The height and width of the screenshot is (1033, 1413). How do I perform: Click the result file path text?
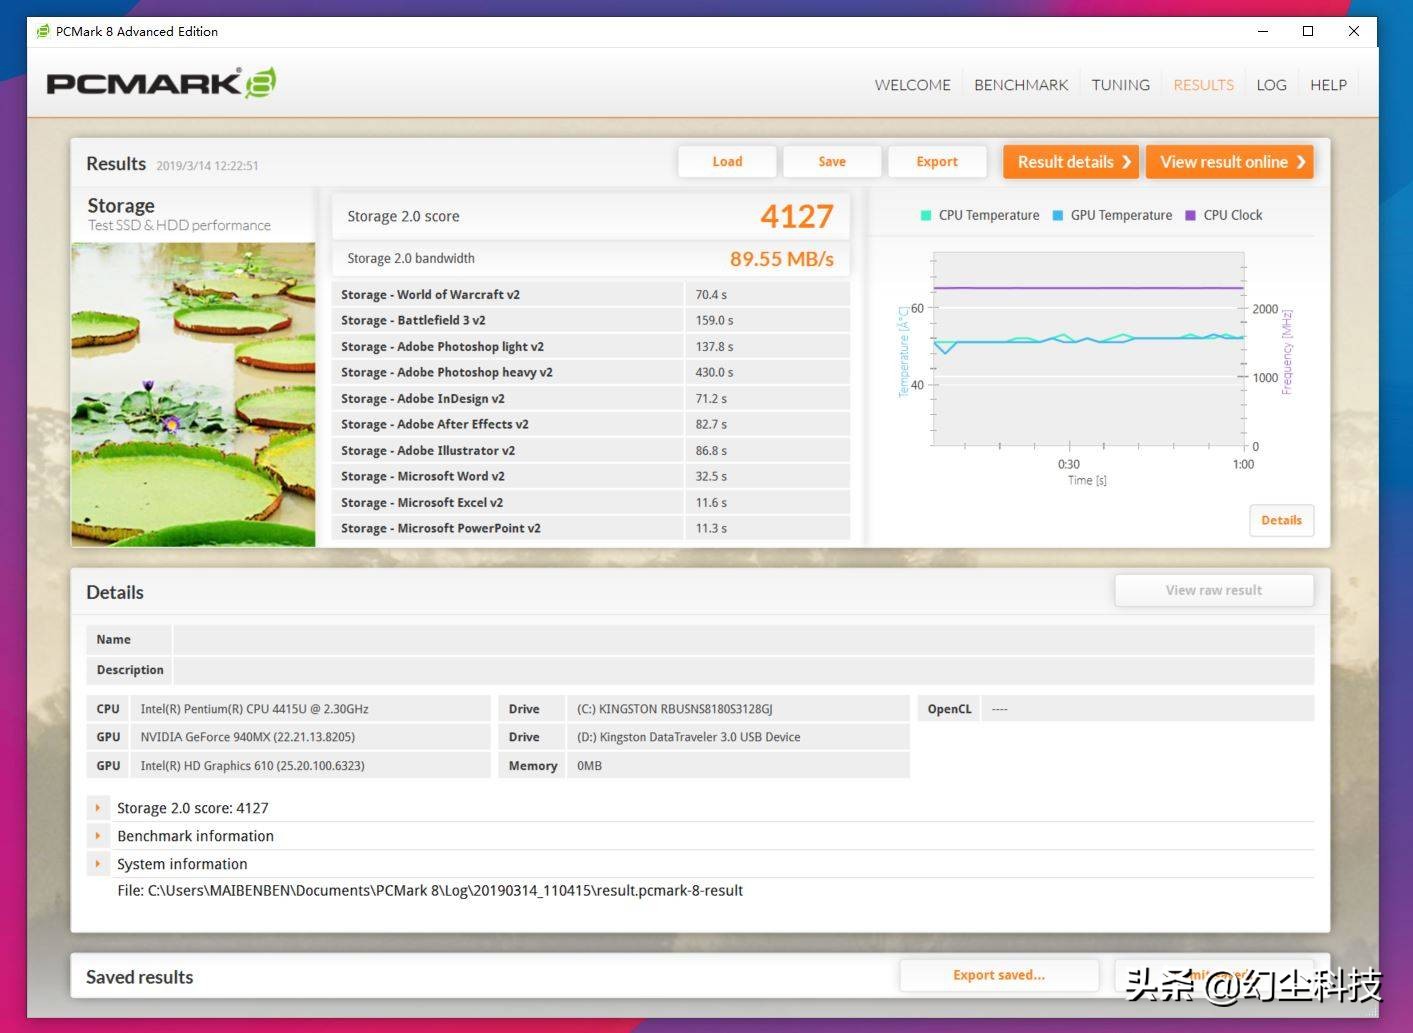(430, 891)
